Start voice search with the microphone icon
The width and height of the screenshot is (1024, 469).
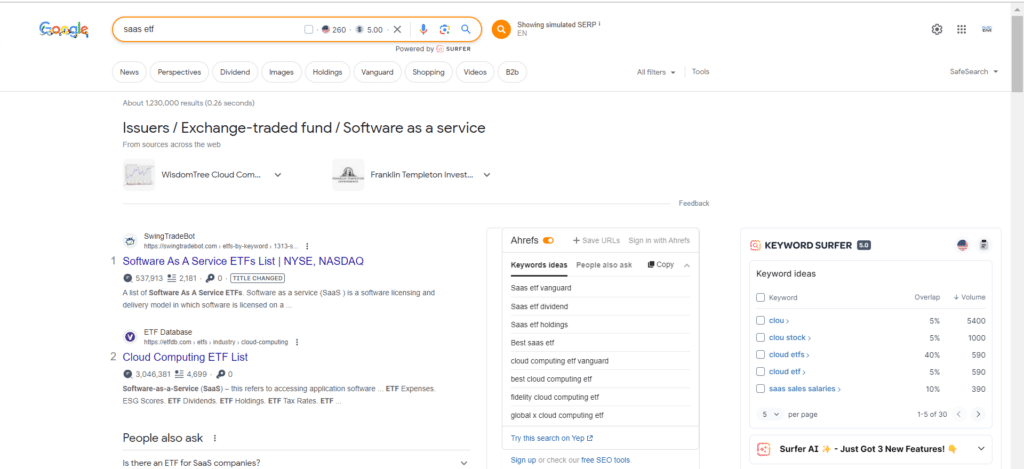423,29
